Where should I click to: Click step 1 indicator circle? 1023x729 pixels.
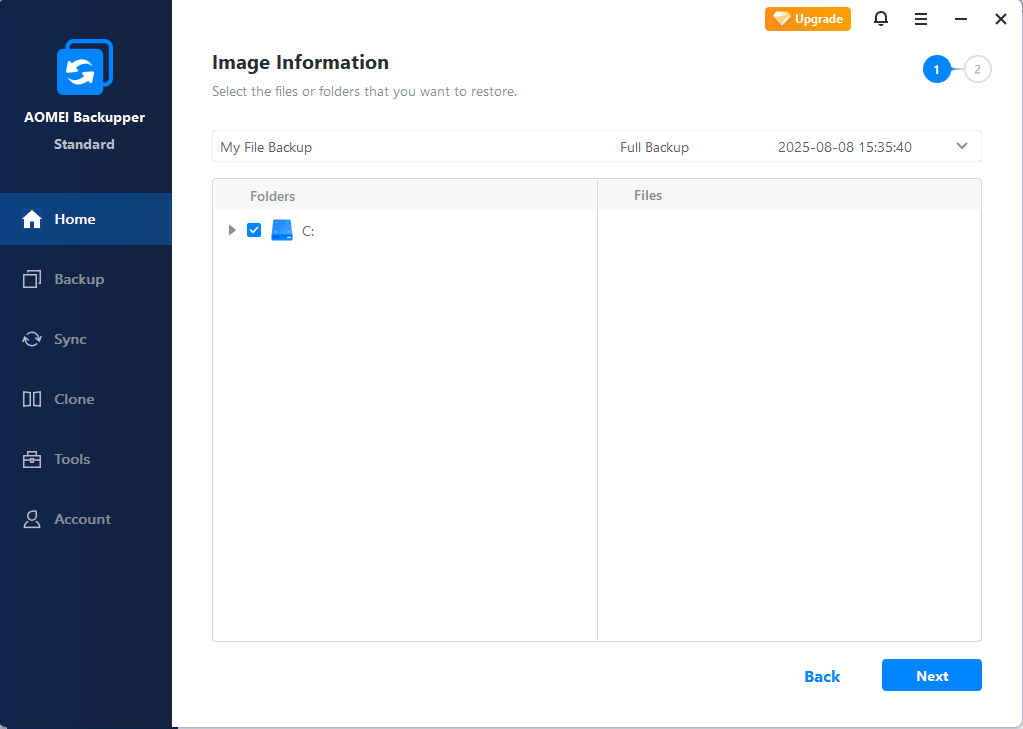pyautogui.click(x=937, y=69)
